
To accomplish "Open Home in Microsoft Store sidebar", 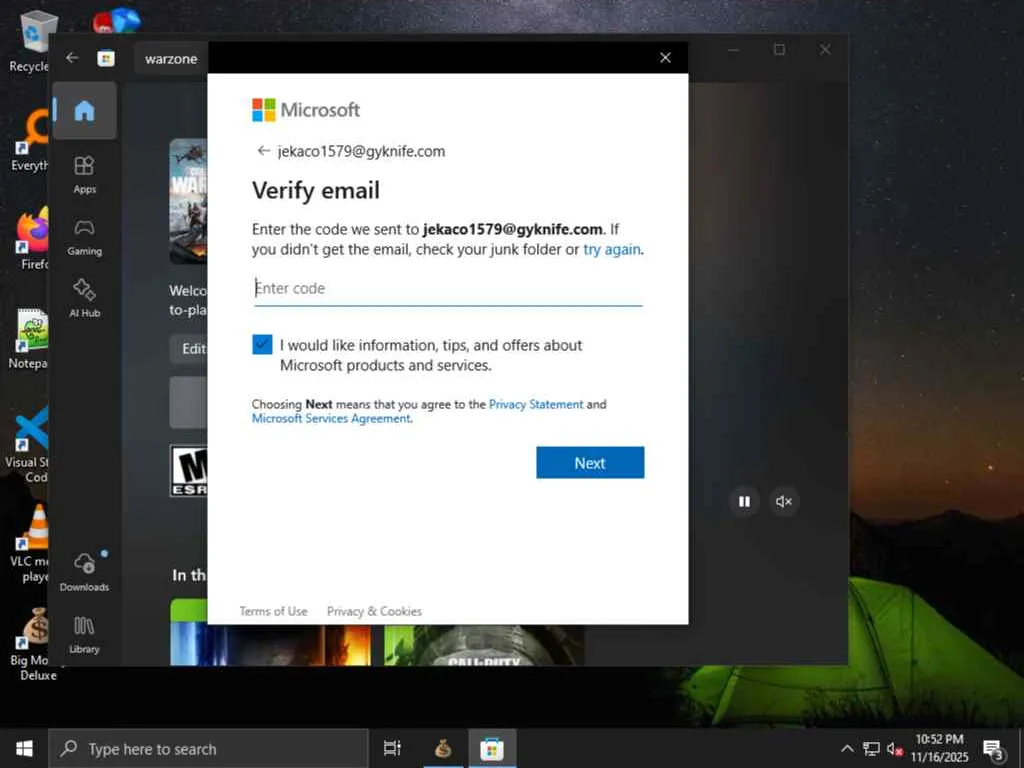I will [84, 110].
